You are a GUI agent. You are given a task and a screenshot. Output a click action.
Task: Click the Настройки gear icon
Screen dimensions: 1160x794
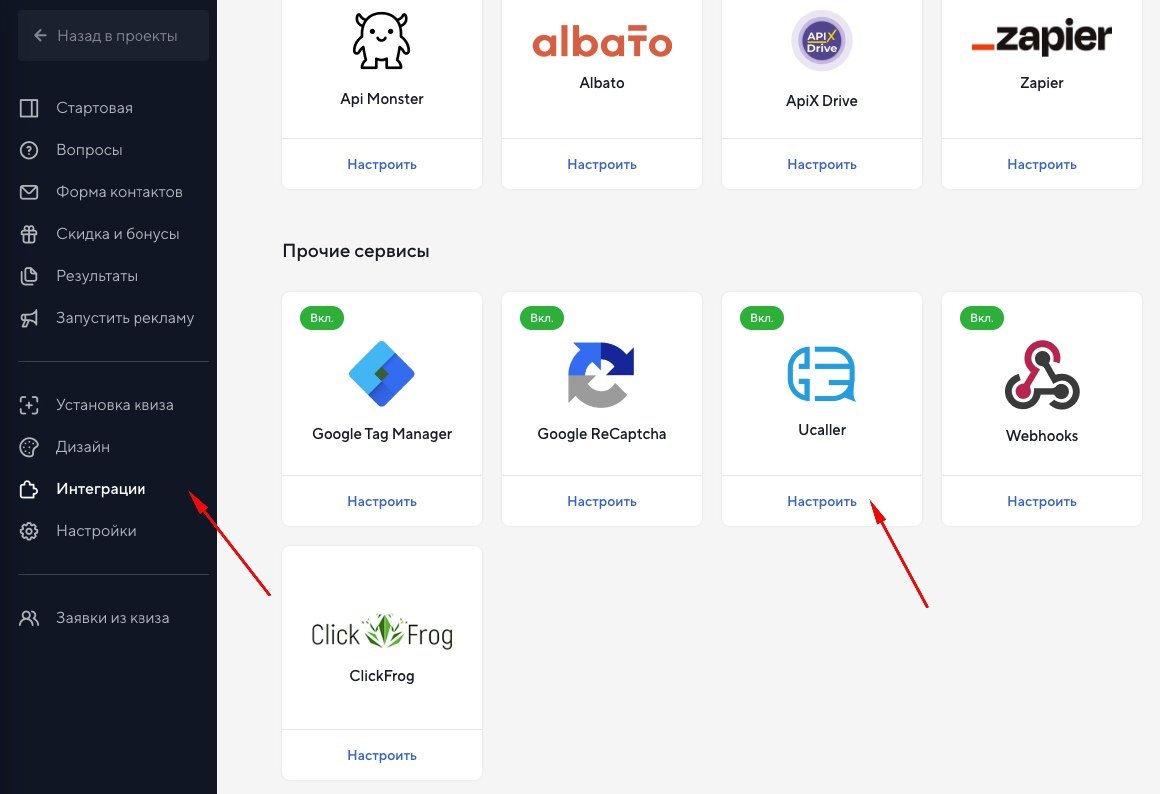click(x=29, y=531)
